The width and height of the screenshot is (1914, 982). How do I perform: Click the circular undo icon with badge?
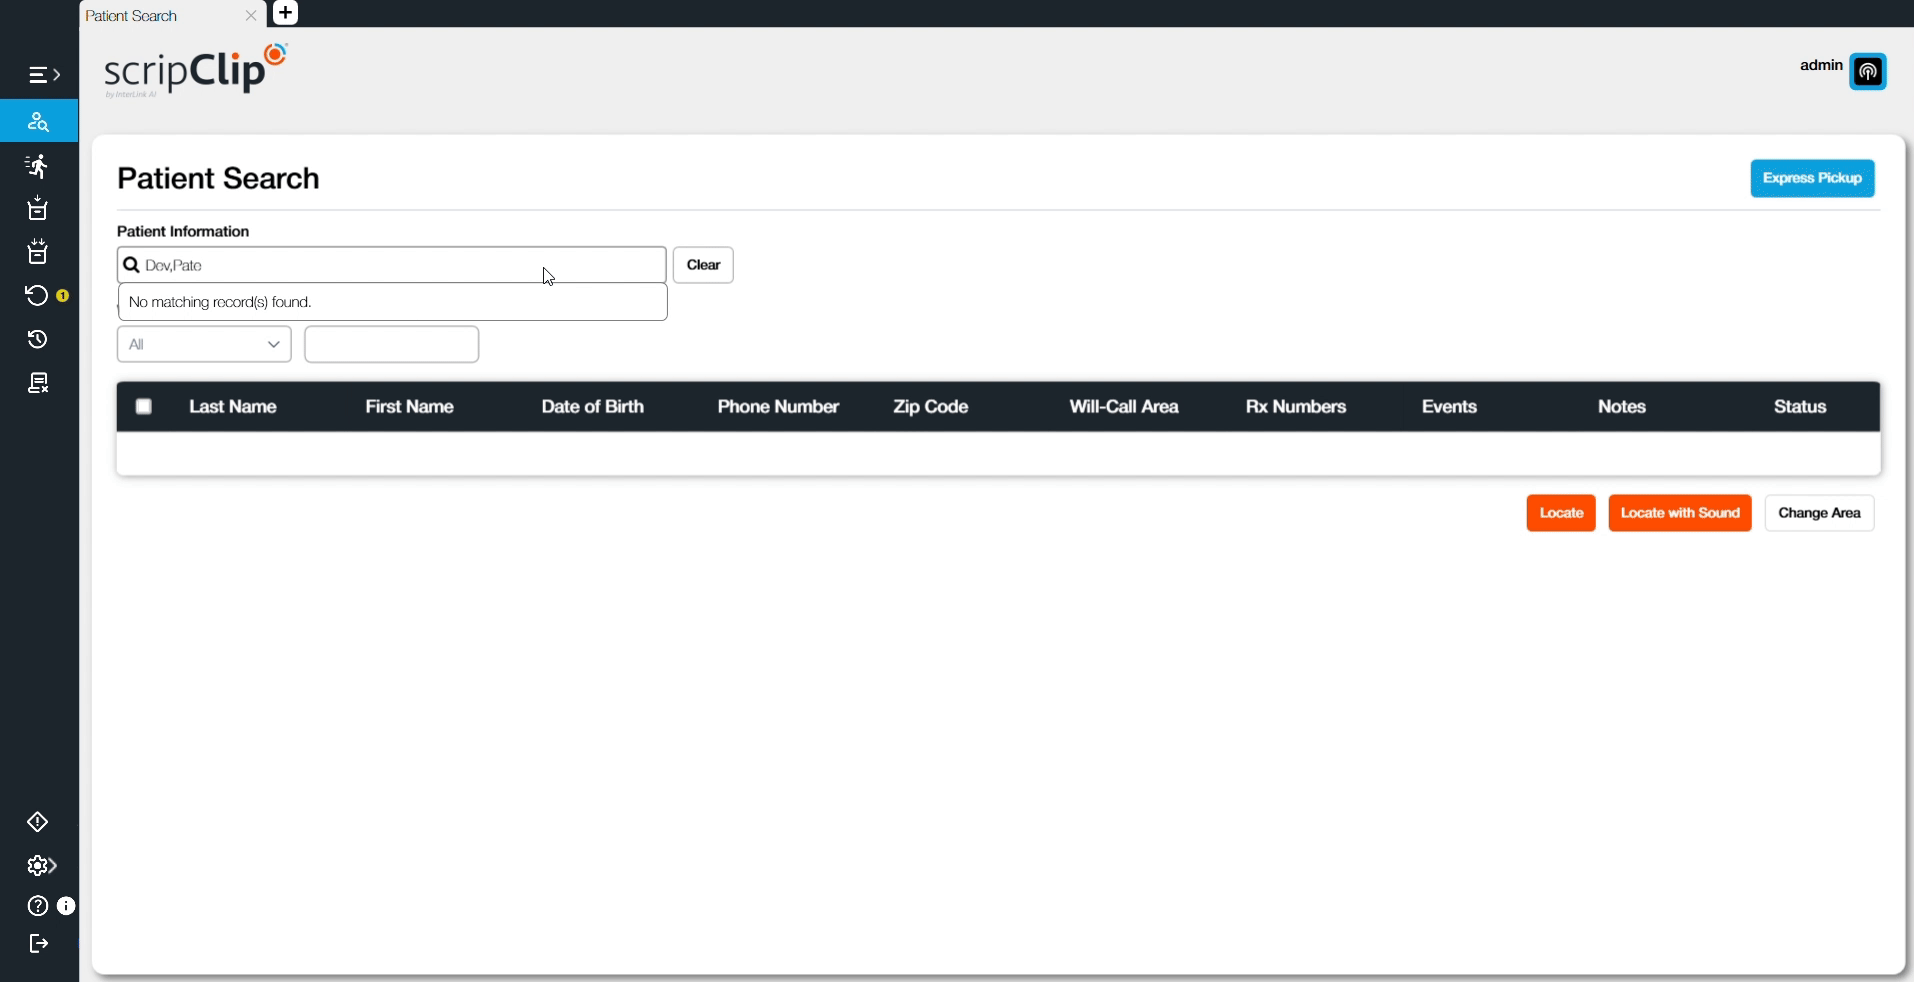[37, 296]
